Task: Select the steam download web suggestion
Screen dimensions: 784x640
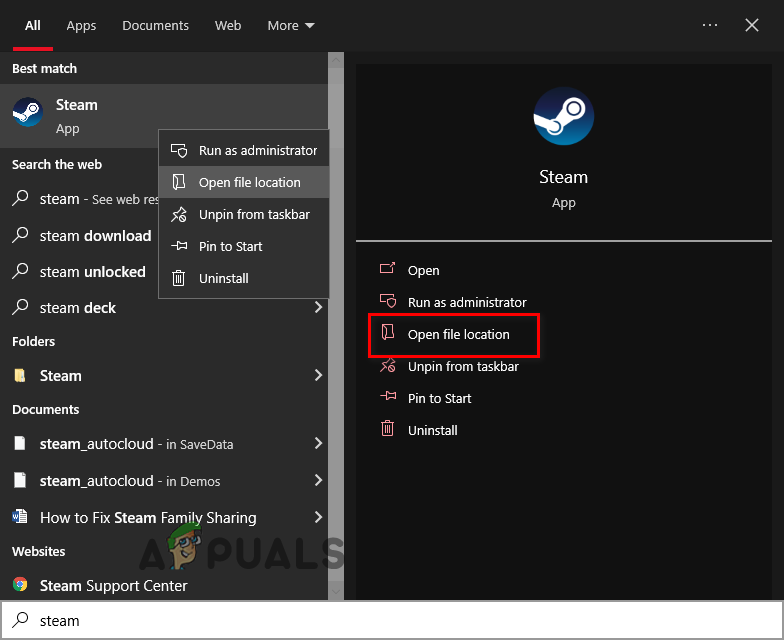Action: pyautogui.click(x=80, y=236)
